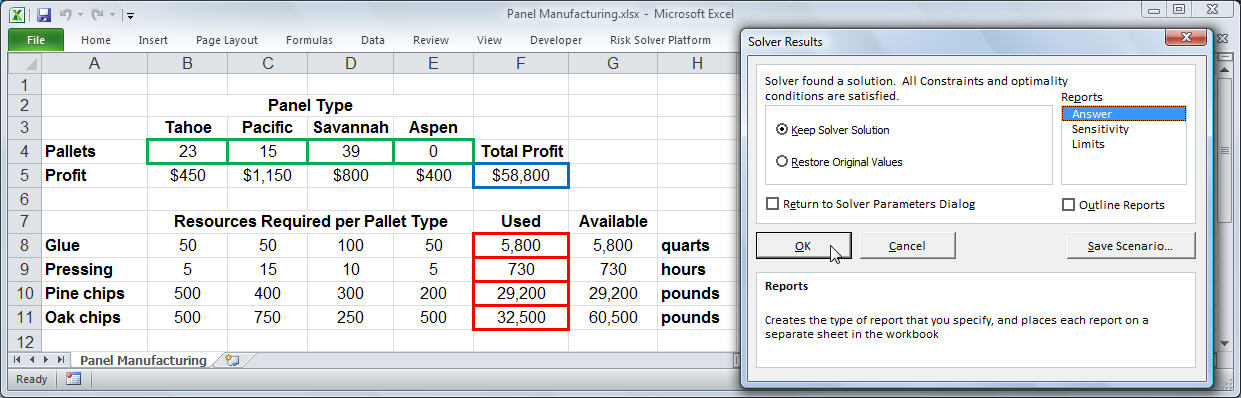Click Cancel in Solver Results
1241x398 pixels.
tap(907, 245)
